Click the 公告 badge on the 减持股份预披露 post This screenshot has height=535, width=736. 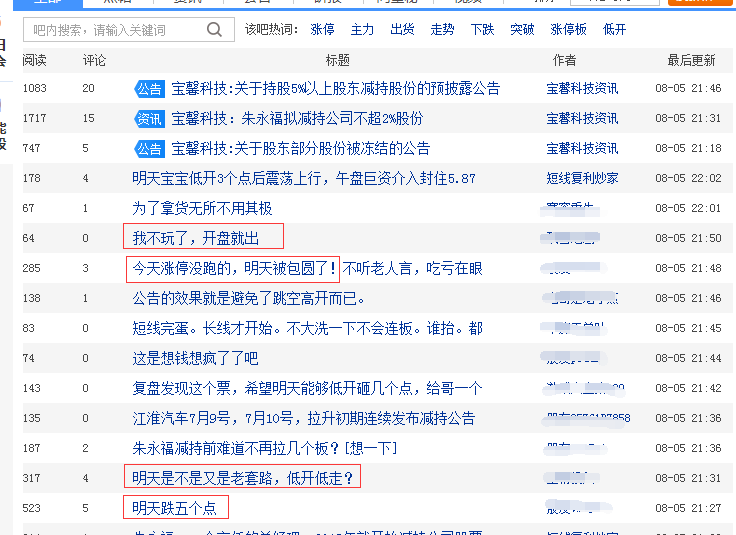[x=149, y=89]
